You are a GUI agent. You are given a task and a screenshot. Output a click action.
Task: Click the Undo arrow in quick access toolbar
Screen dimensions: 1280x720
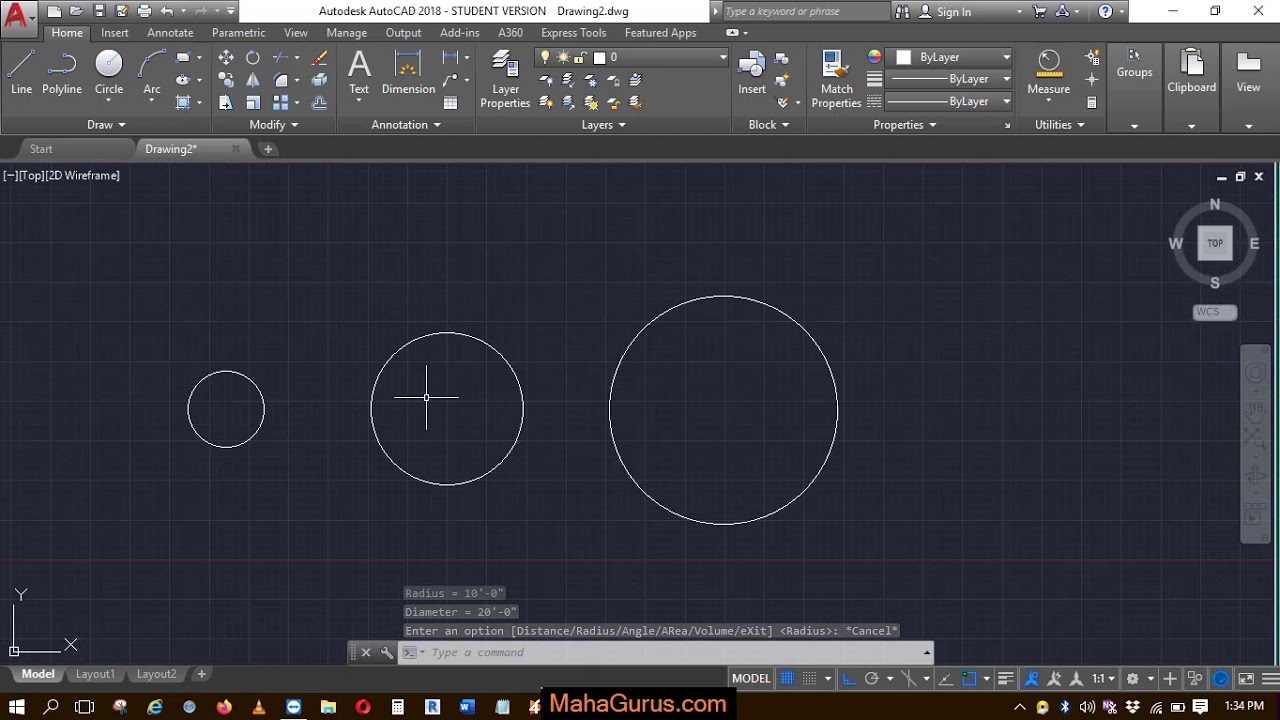(x=167, y=11)
